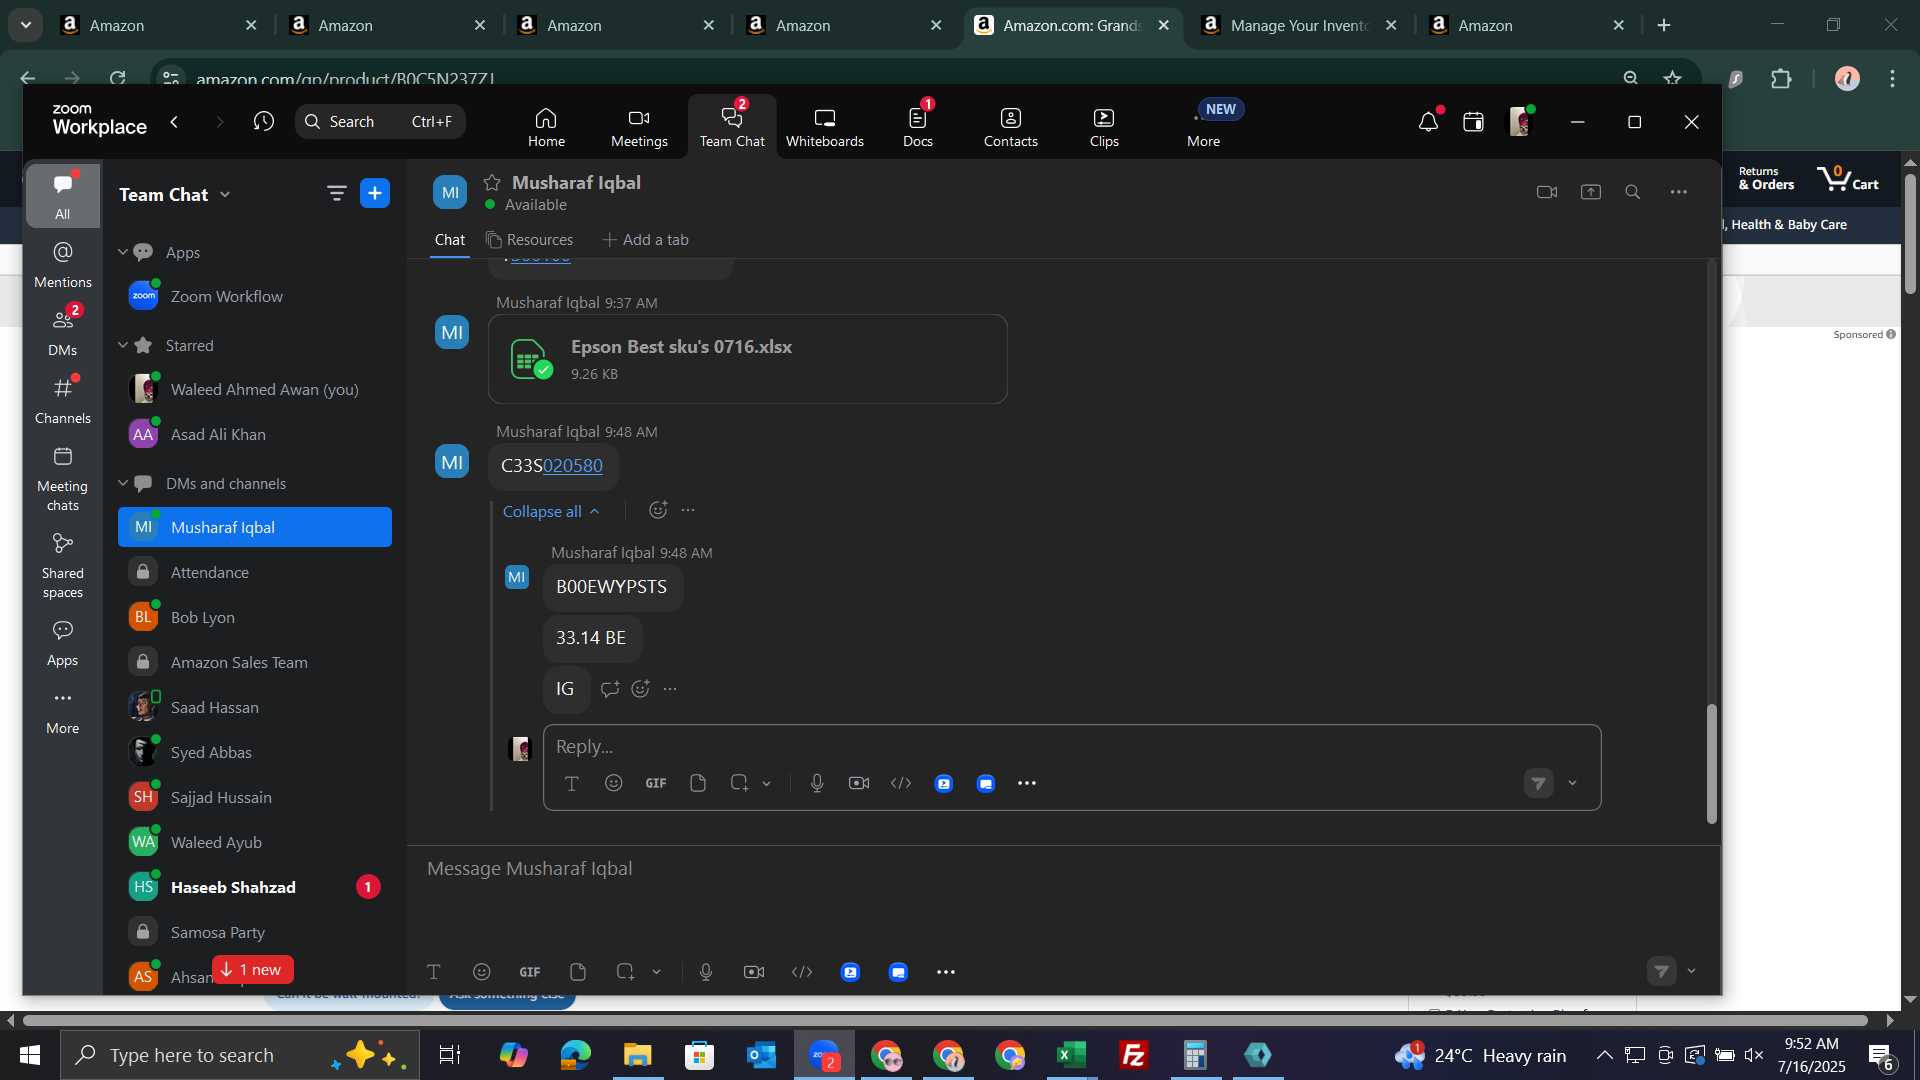
Task: Toggle text formatting in reply box
Action: [x=572, y=784]
